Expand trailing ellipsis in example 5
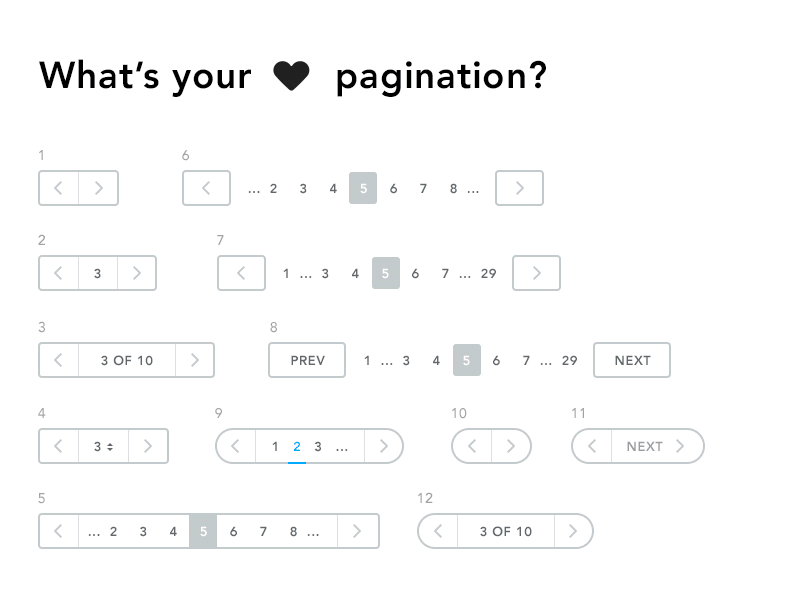 point(313,531)
